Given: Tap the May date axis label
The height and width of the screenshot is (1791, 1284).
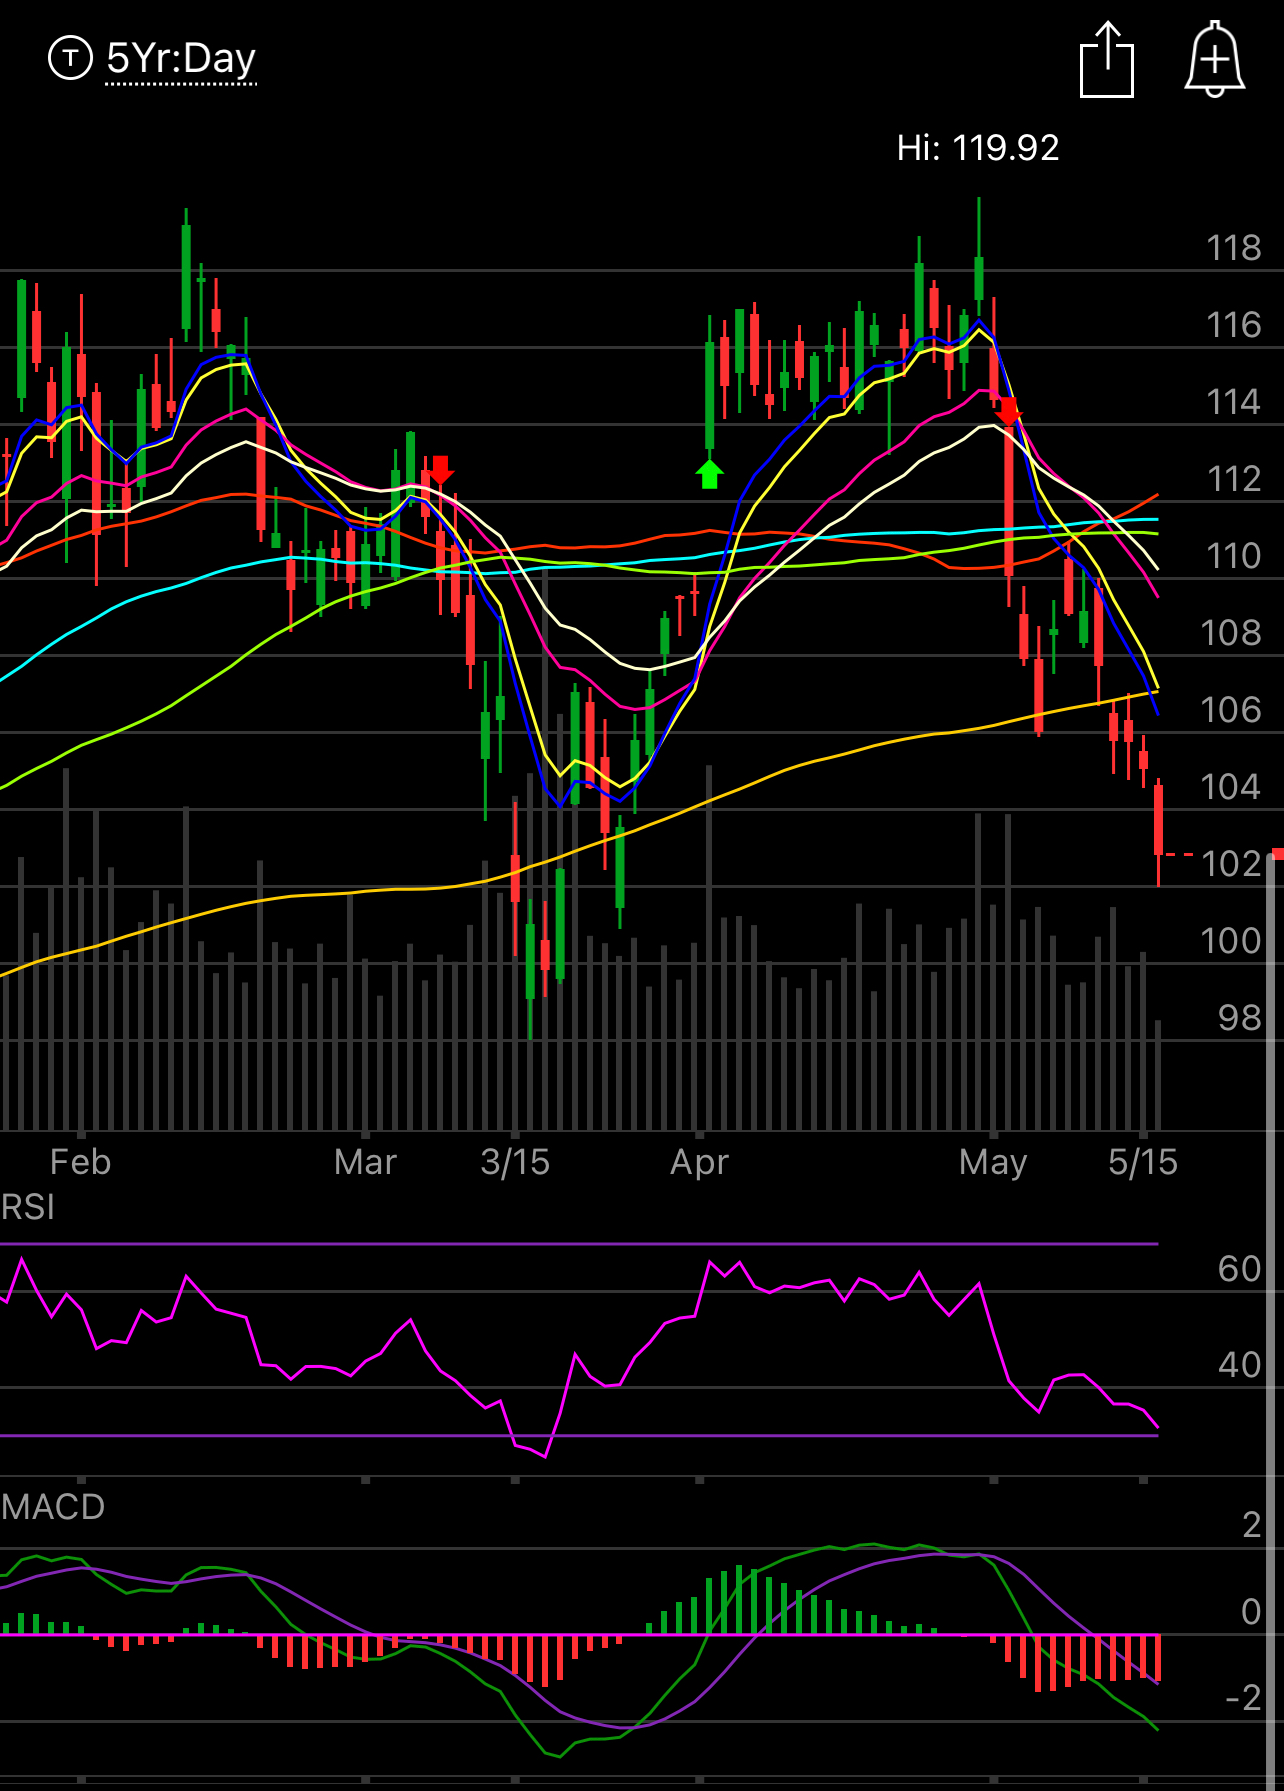Looking at the screenshot, I should pos(993,1162).
